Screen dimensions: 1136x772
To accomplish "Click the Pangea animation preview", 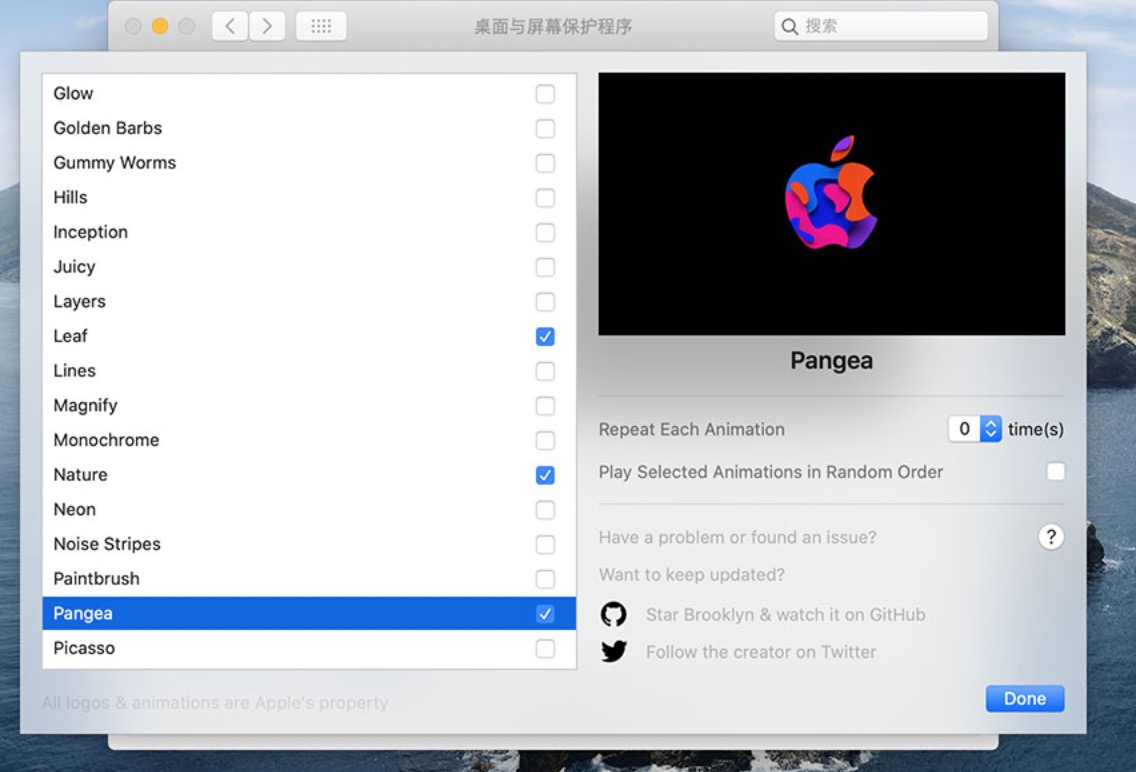I will pyautogui.click(x=832, y=204).
